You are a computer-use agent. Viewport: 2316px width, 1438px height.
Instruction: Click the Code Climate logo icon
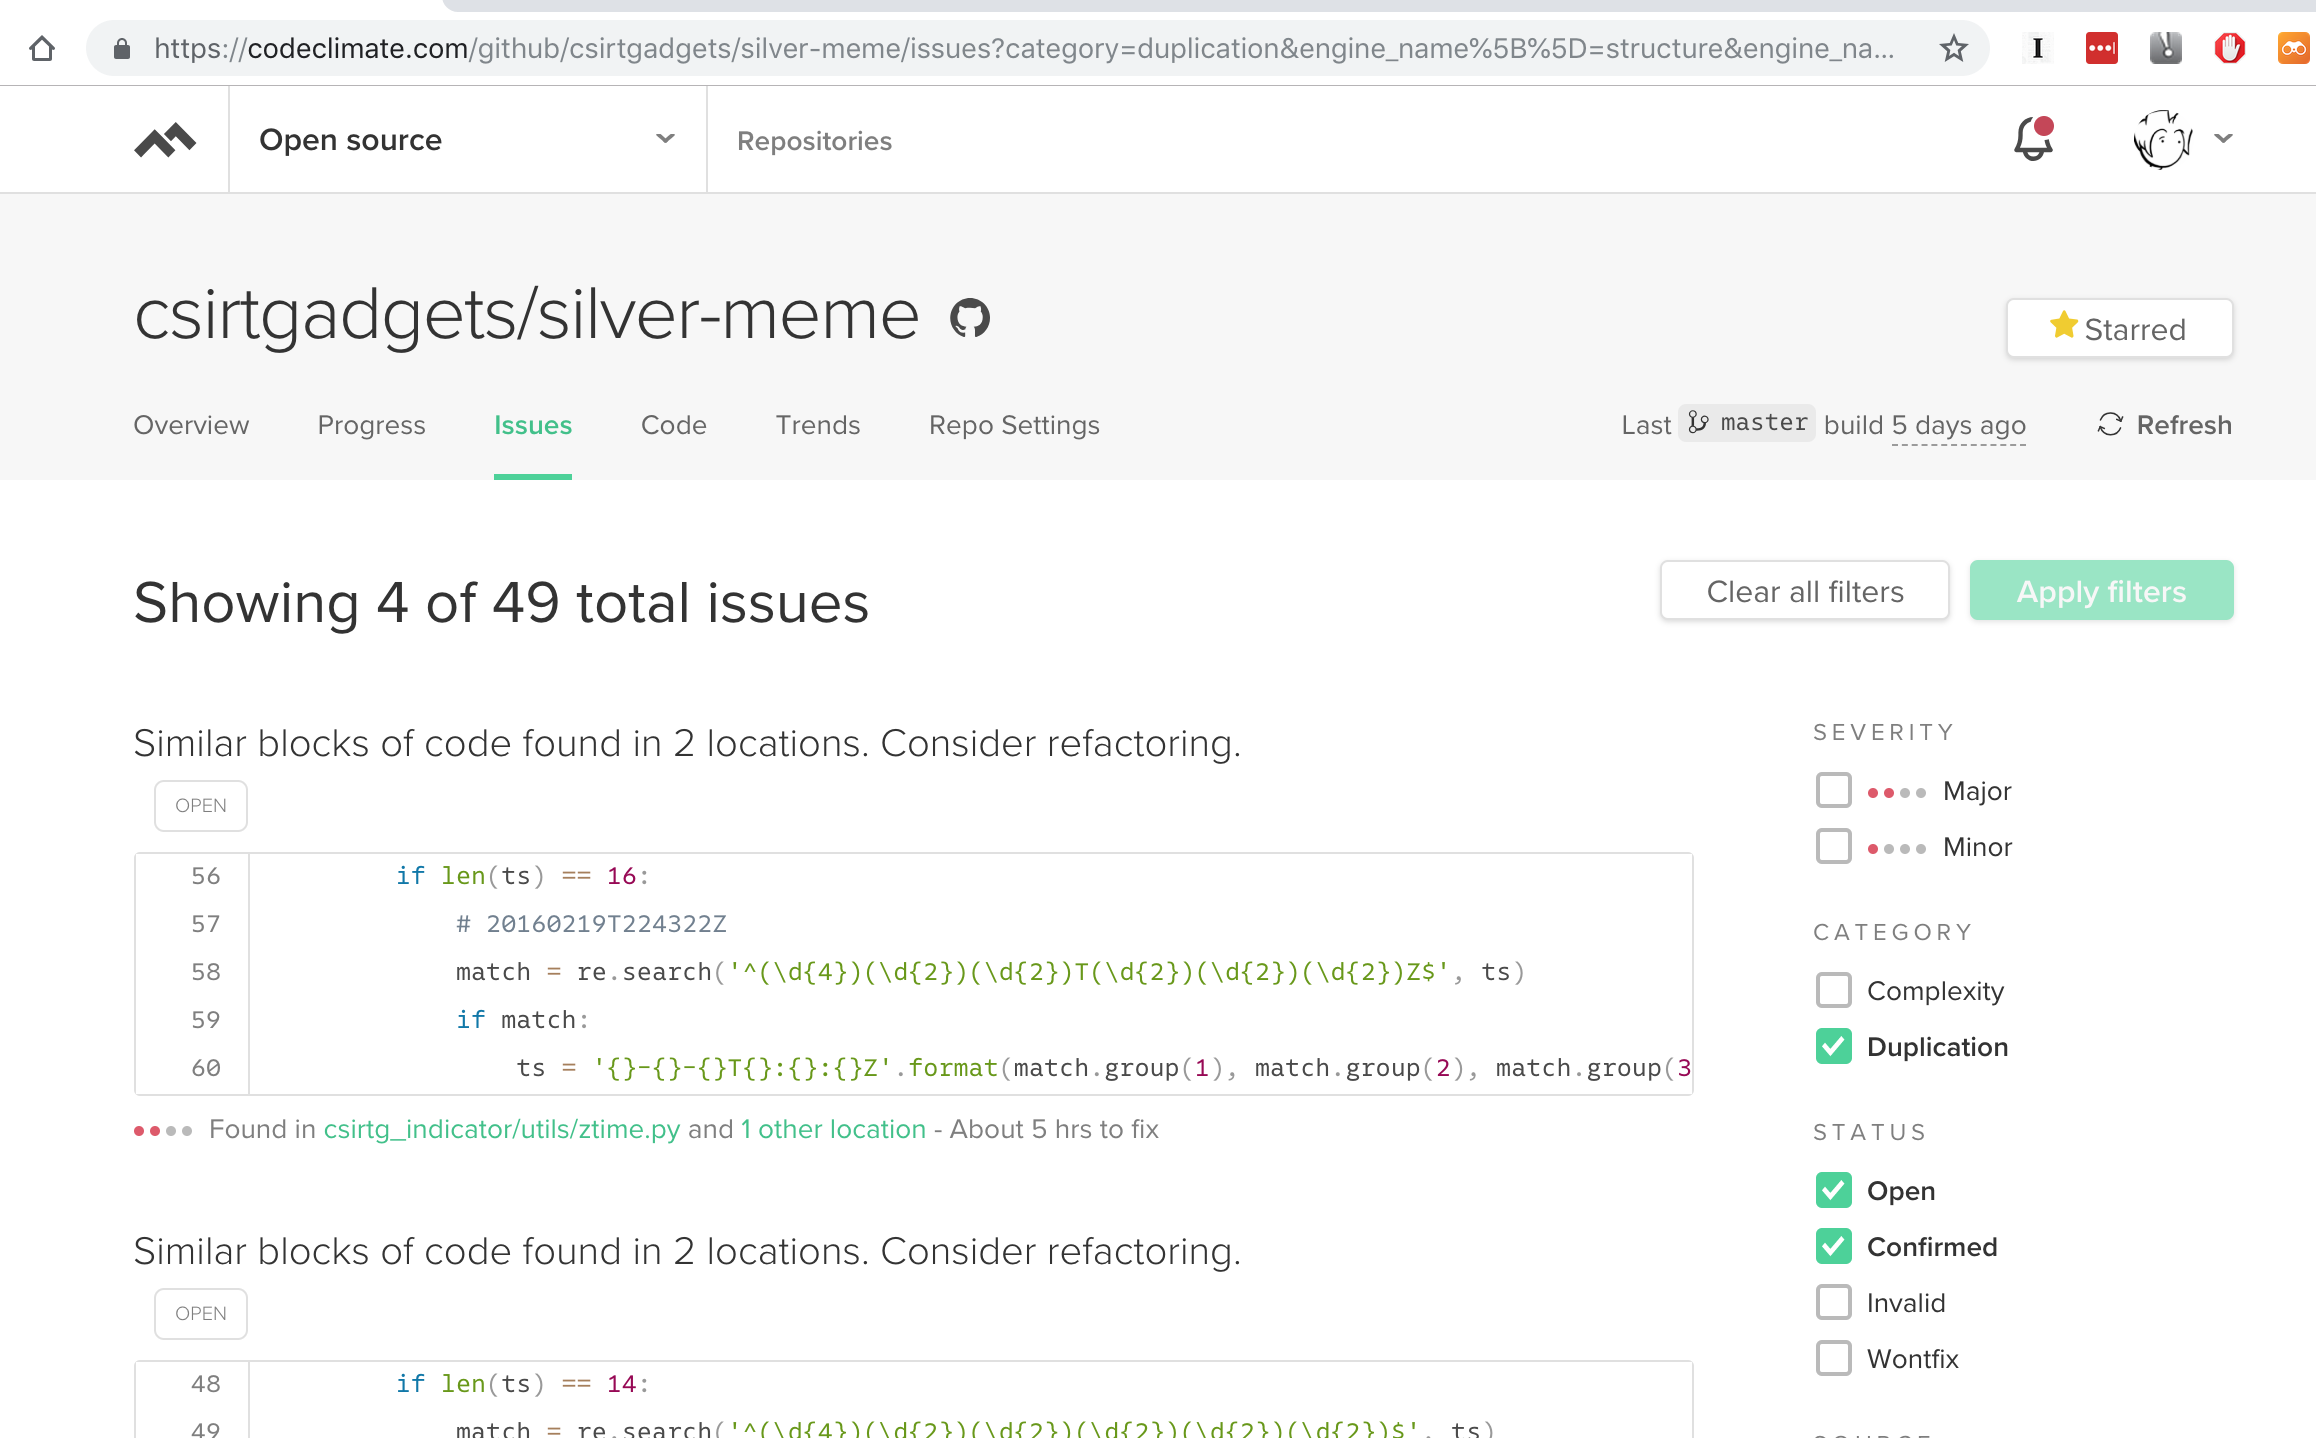pyautogui.click(x=165, y=140)
